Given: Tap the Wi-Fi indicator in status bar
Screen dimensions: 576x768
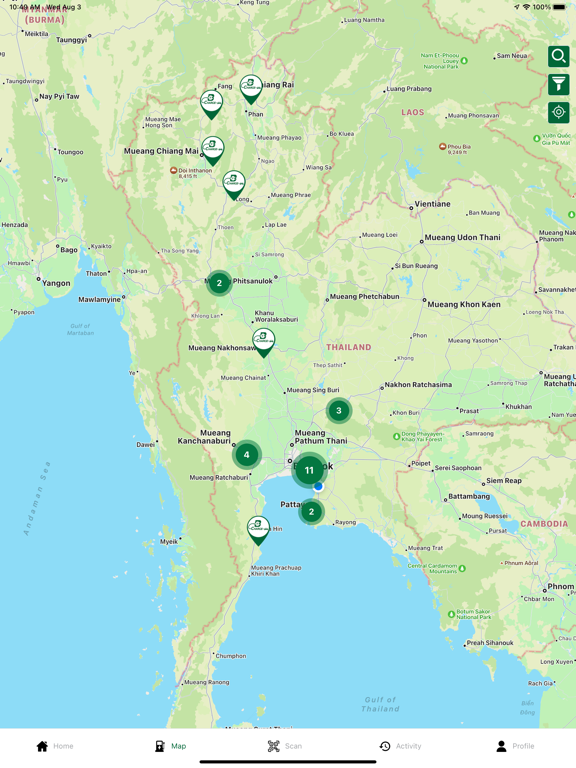Looking at the screenshot, I should pyautogui.click(x=527, y=7).
